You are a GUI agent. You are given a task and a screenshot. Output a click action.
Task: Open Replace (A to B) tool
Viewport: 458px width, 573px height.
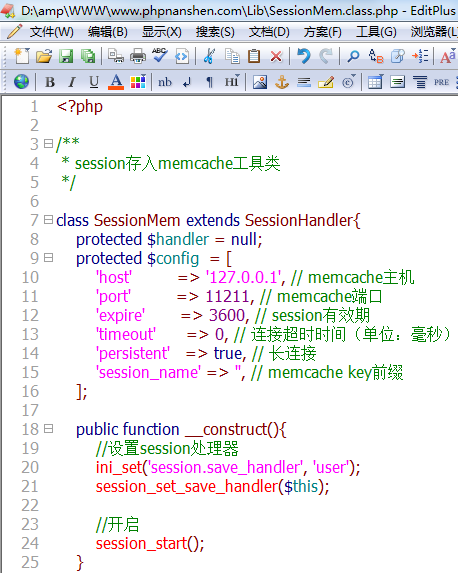(375, 56)
